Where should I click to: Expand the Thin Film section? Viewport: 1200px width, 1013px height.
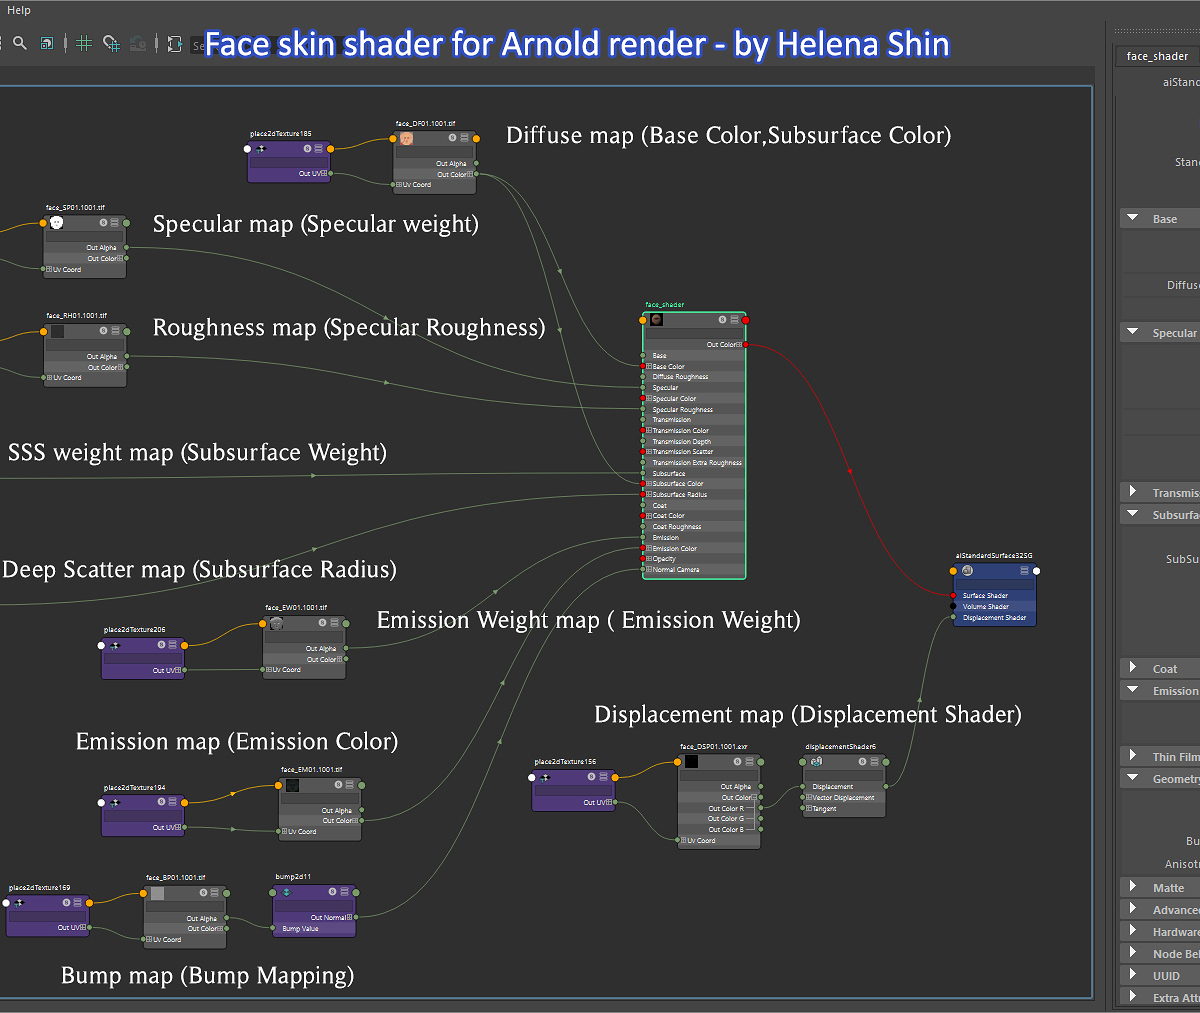[x=1133, y=756]
